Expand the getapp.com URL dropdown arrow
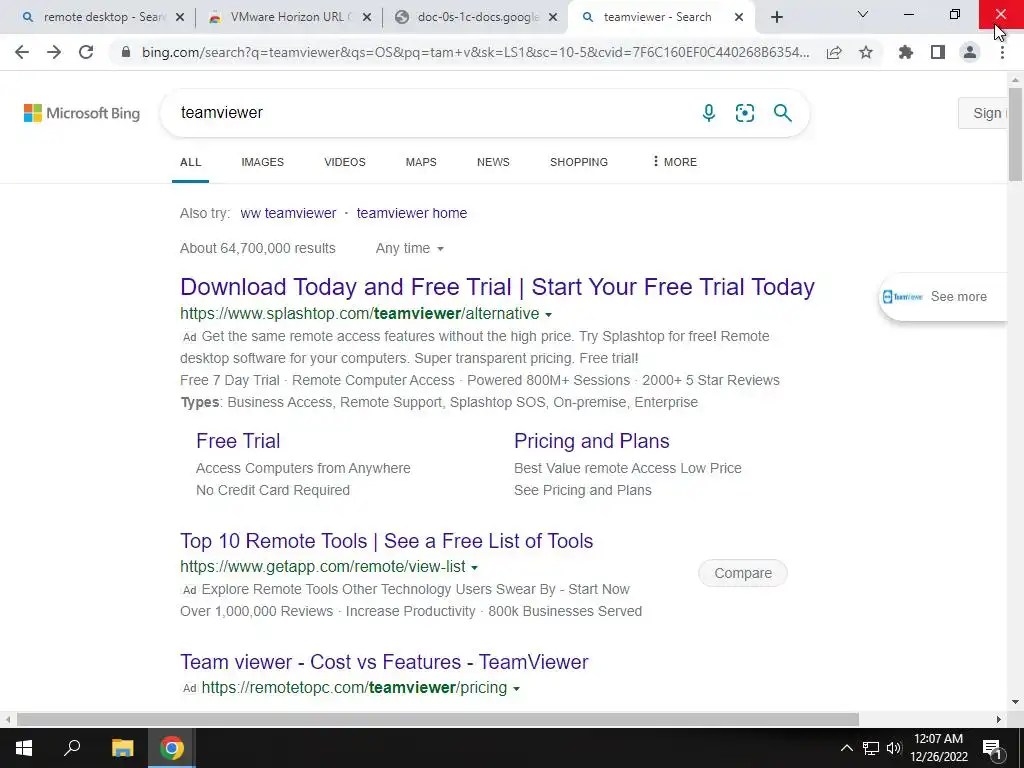The width and height of the screenshot is (1024, 768). [x=475, y=568]
